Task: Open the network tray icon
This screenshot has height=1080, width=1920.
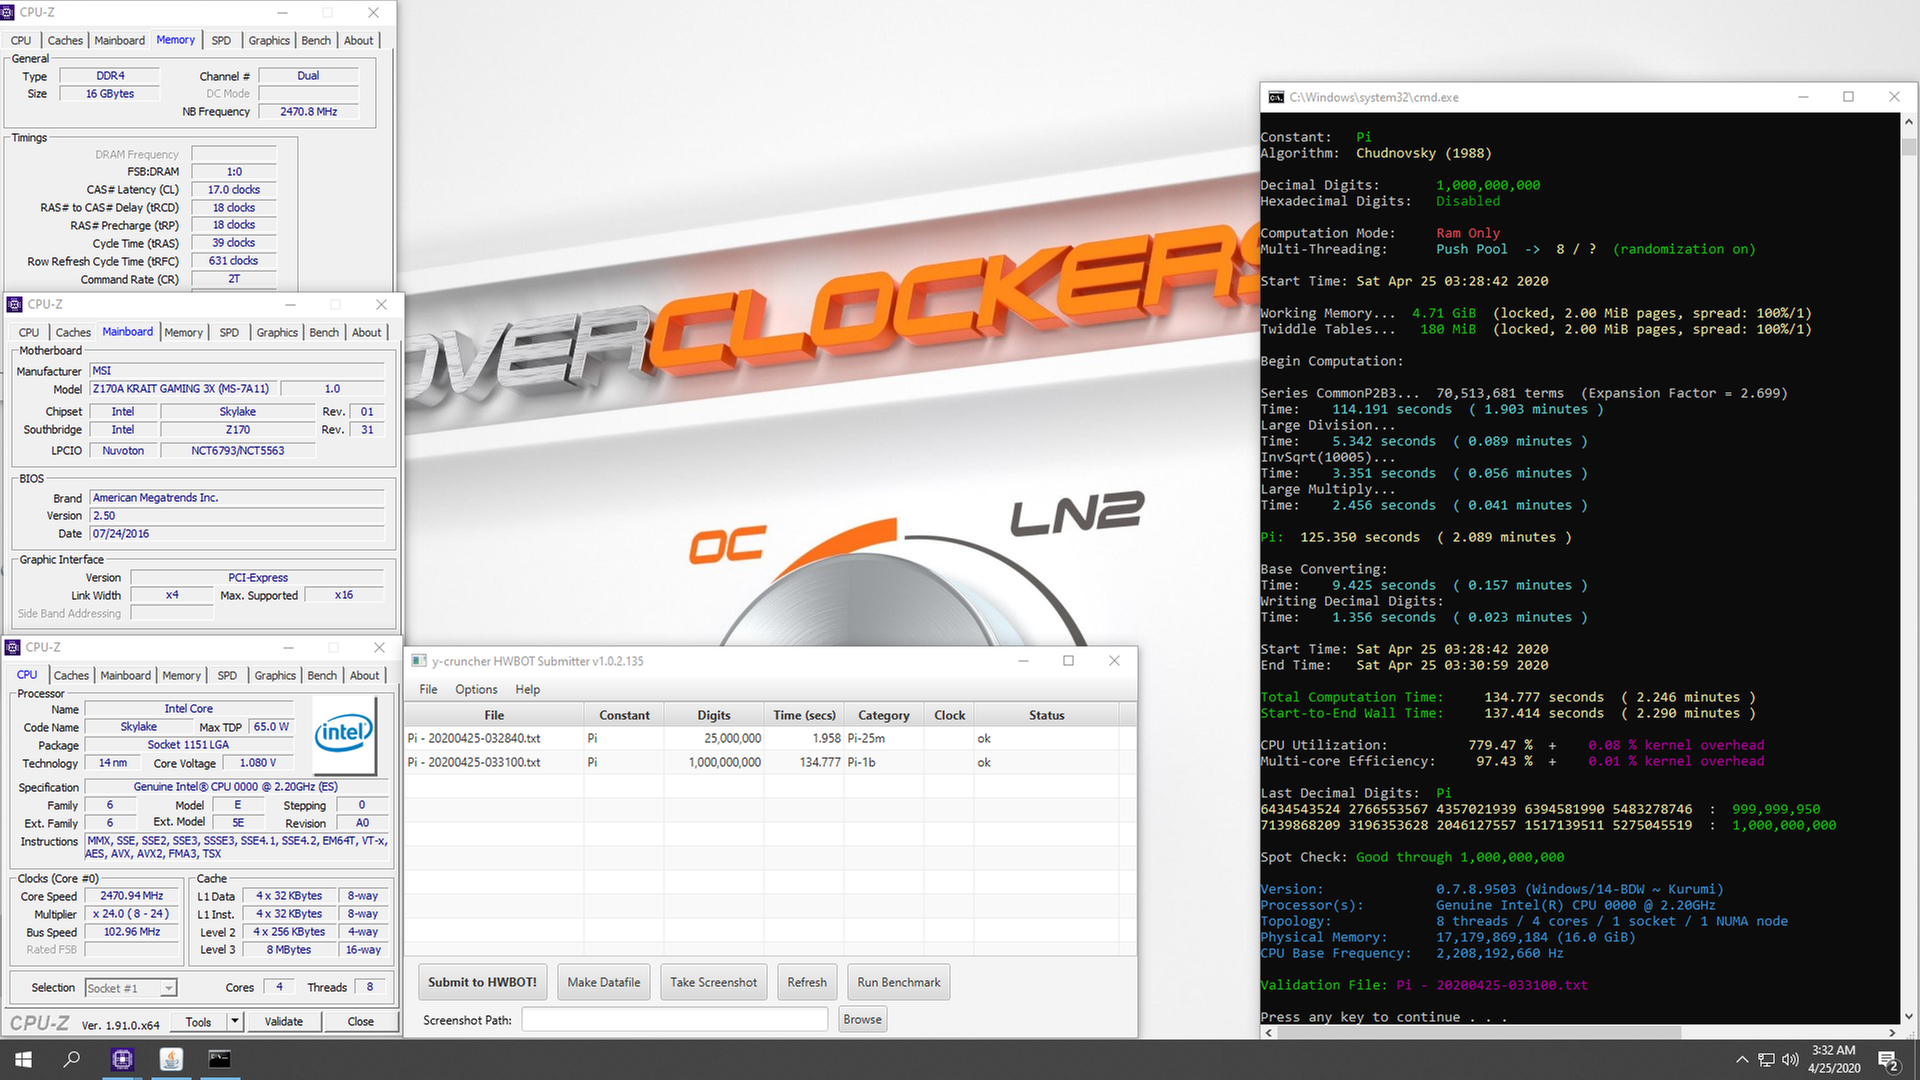Action: [1766, 1060]
